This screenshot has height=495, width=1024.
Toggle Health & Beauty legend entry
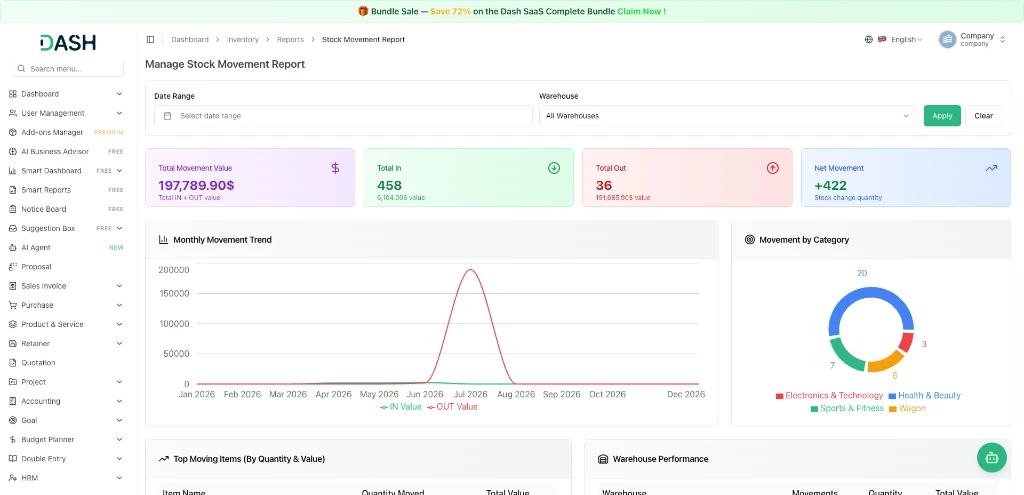tap(924, 396)
